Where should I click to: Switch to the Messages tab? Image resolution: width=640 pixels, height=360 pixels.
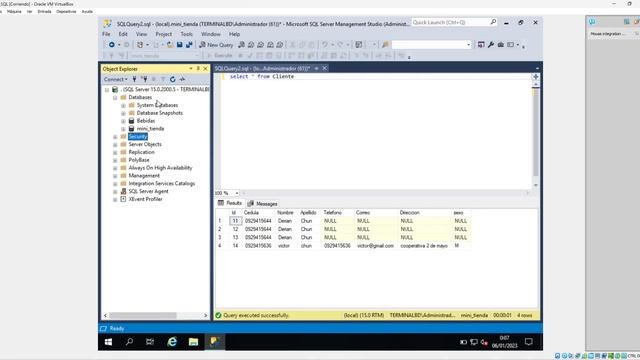[x=262, y=204]
